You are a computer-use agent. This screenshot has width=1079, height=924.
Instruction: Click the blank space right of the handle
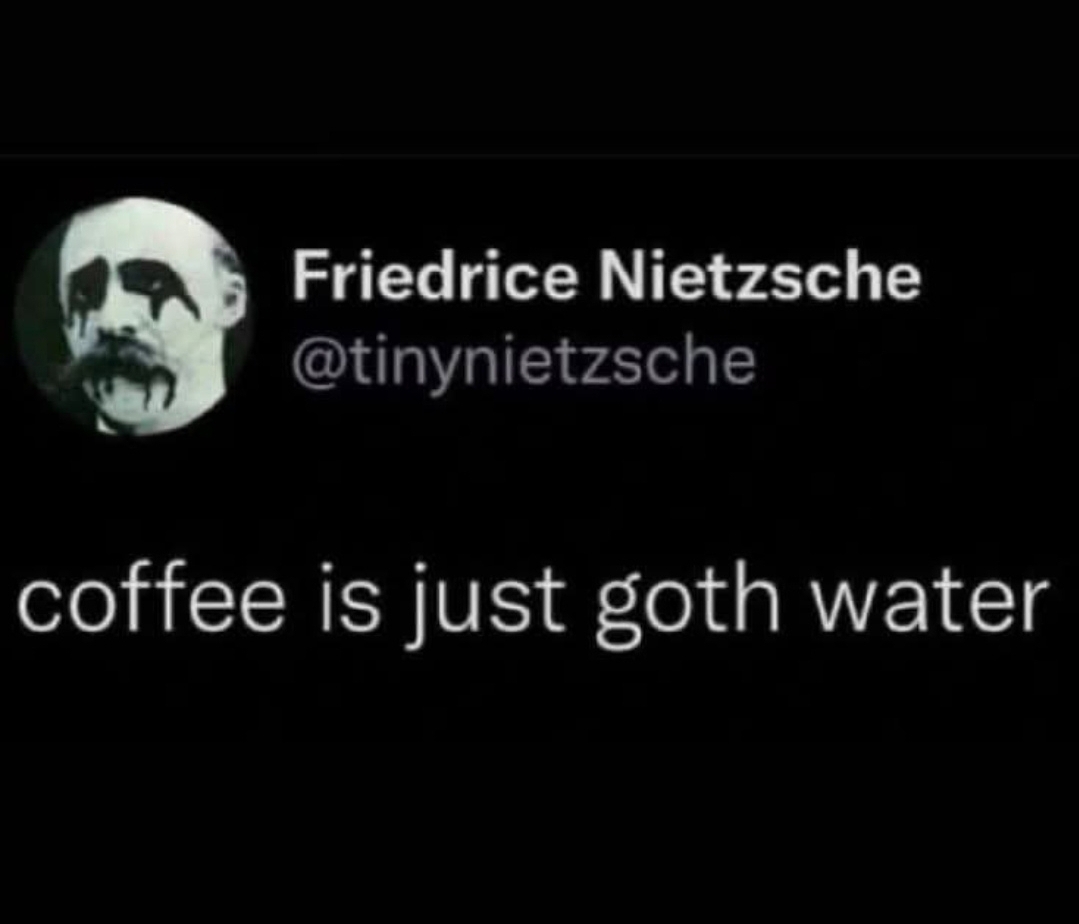pos(915,363)
